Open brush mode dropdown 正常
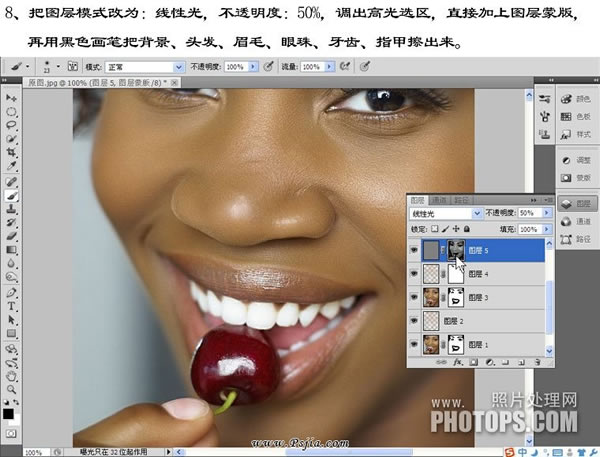 point(145,67)
